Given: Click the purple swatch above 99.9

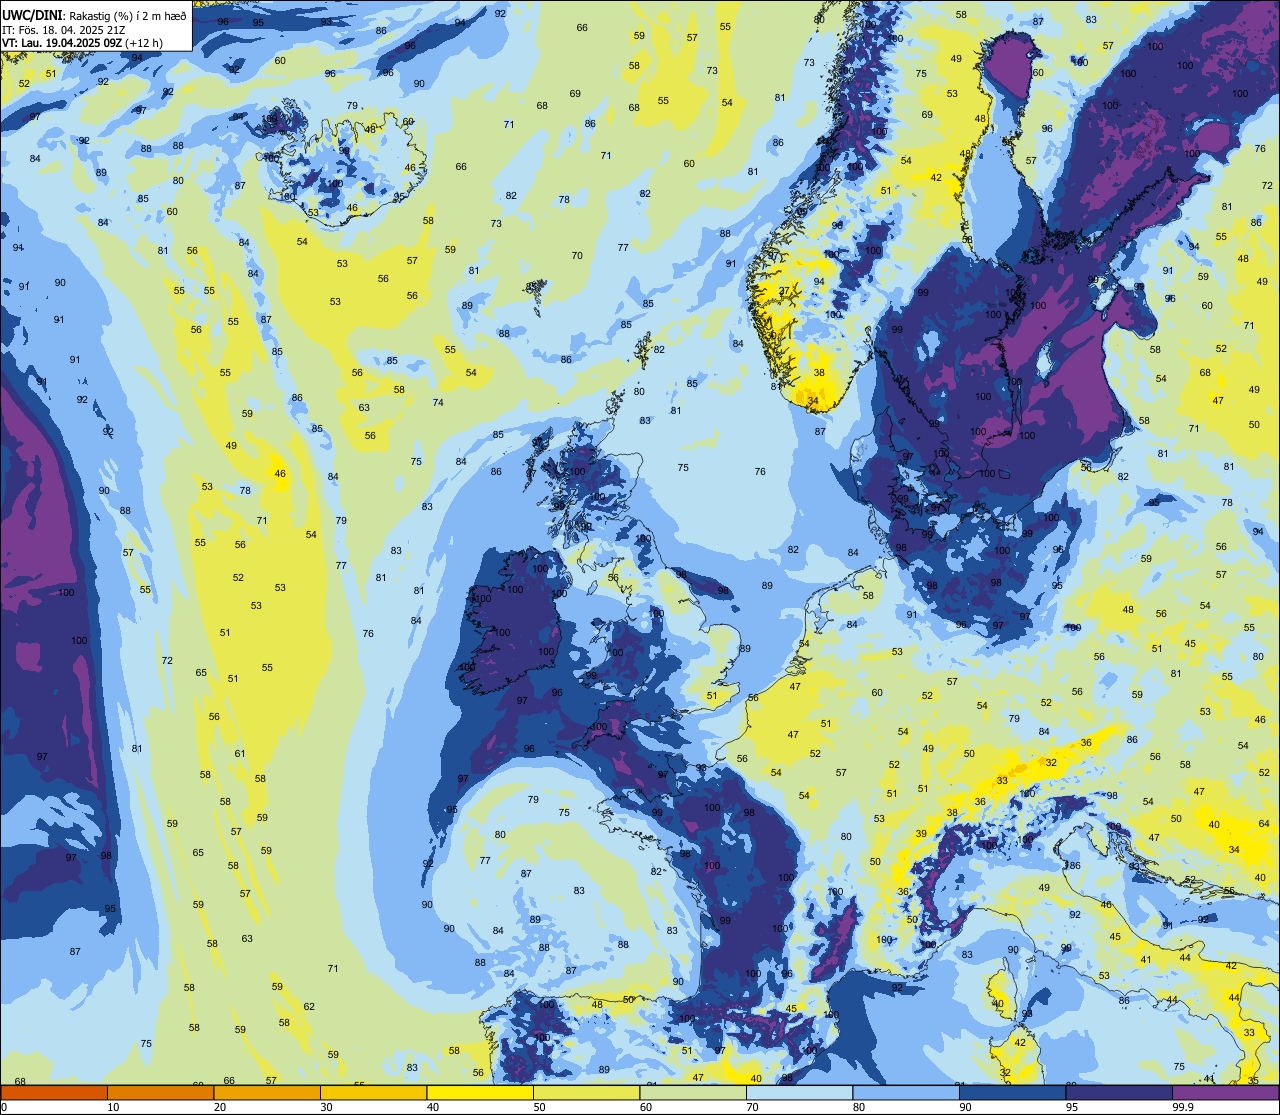Looking at the screenshot, I should [1225, 1092].
